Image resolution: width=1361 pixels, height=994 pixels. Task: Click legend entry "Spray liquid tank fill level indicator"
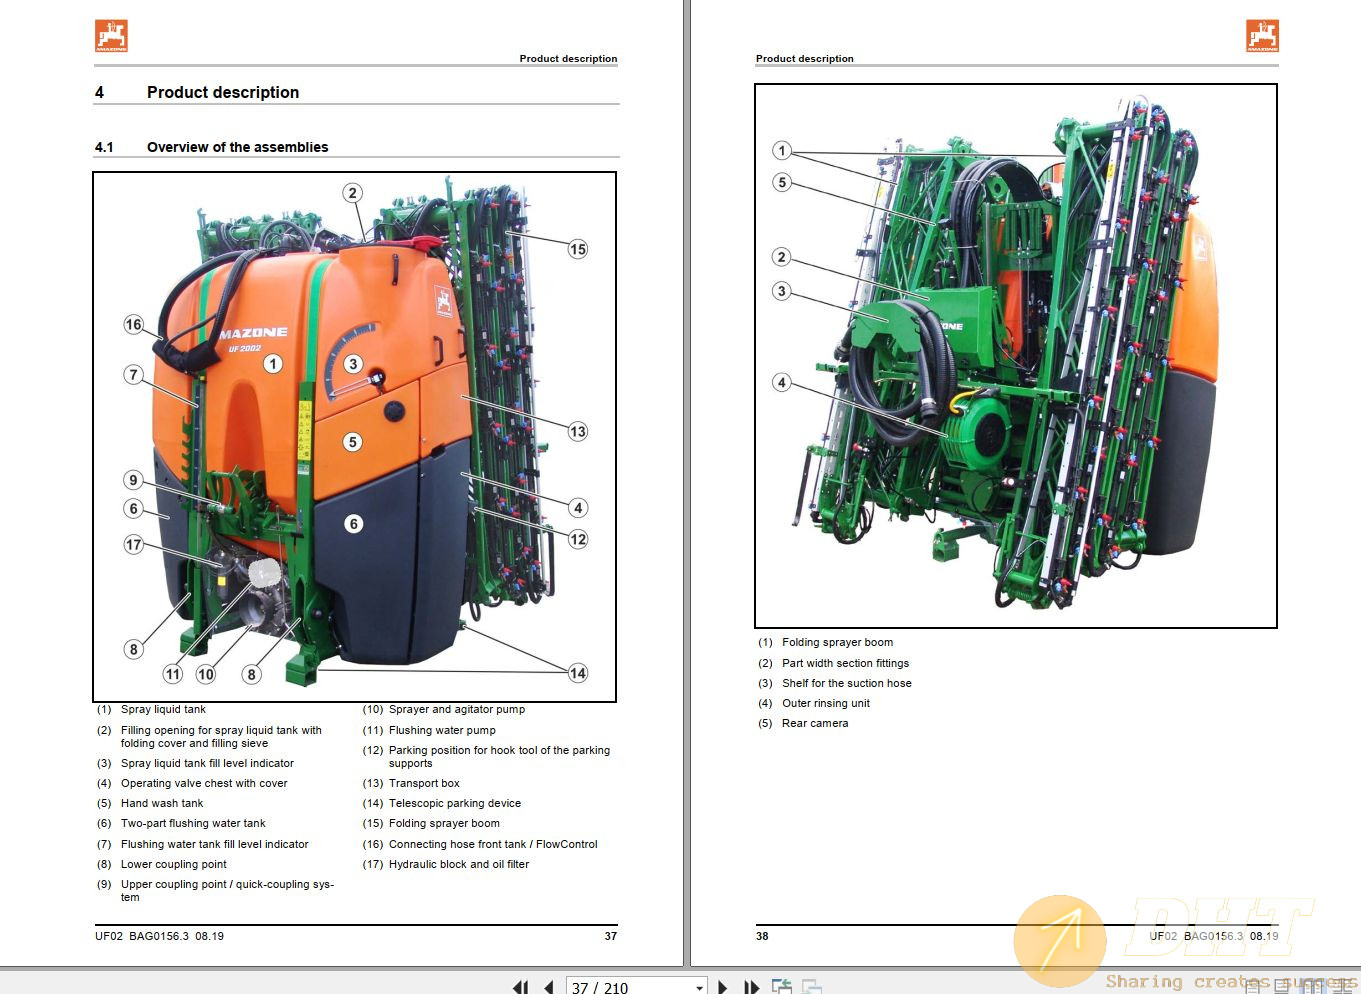click(x=207, y=763)
